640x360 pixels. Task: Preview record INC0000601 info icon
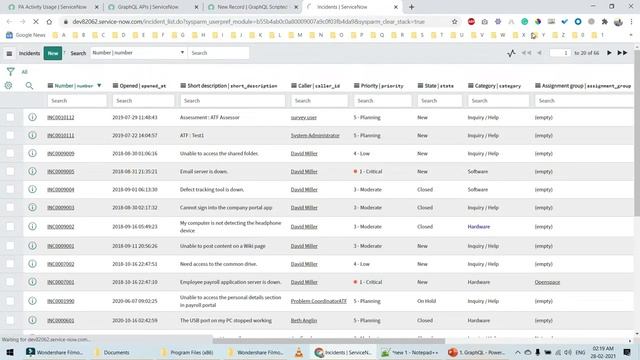[32, 320]
